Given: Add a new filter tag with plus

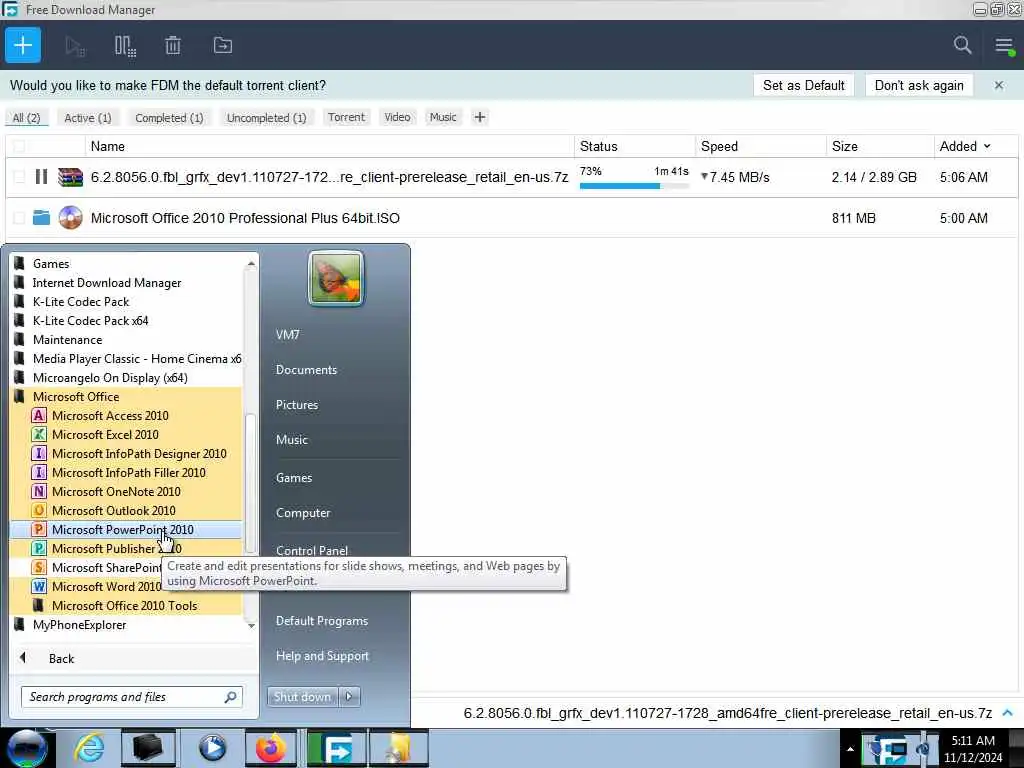Looking at the screenshot, I should click(480, 117).
